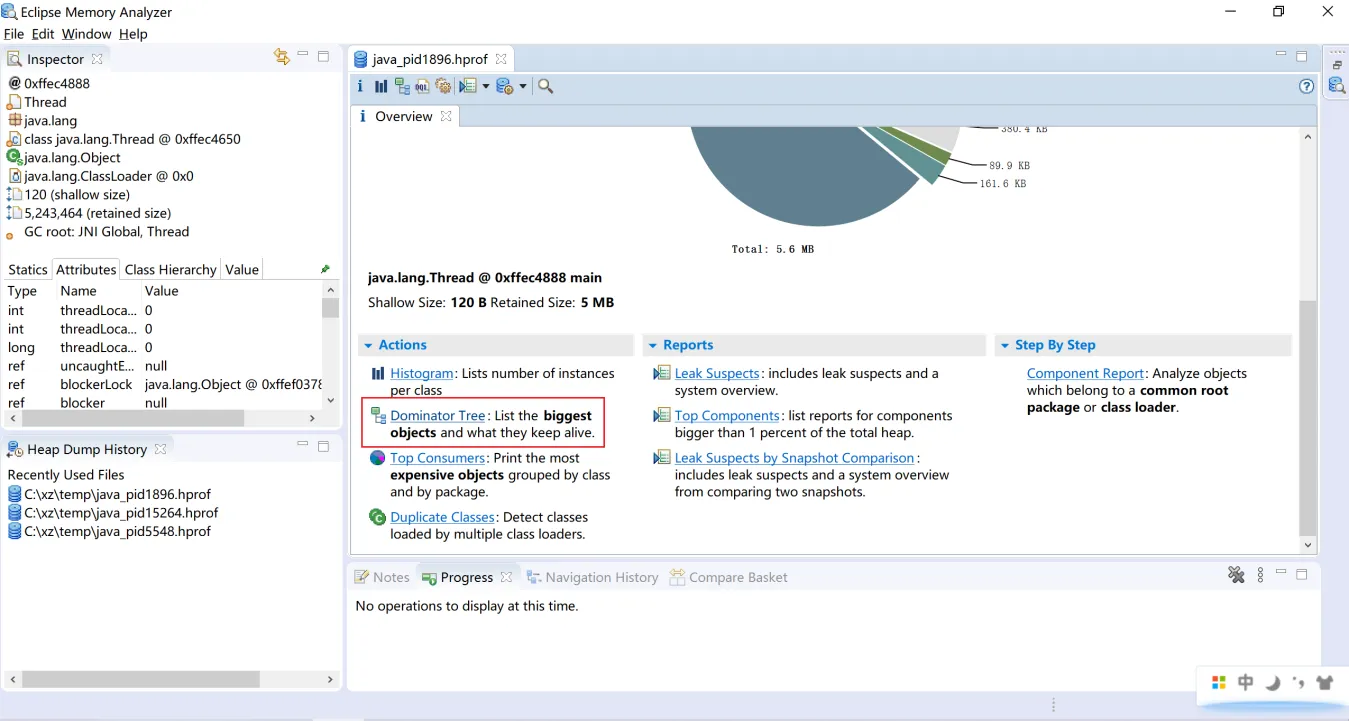
Task: Select the blockerLock attribute row
Action: point(163,384)
